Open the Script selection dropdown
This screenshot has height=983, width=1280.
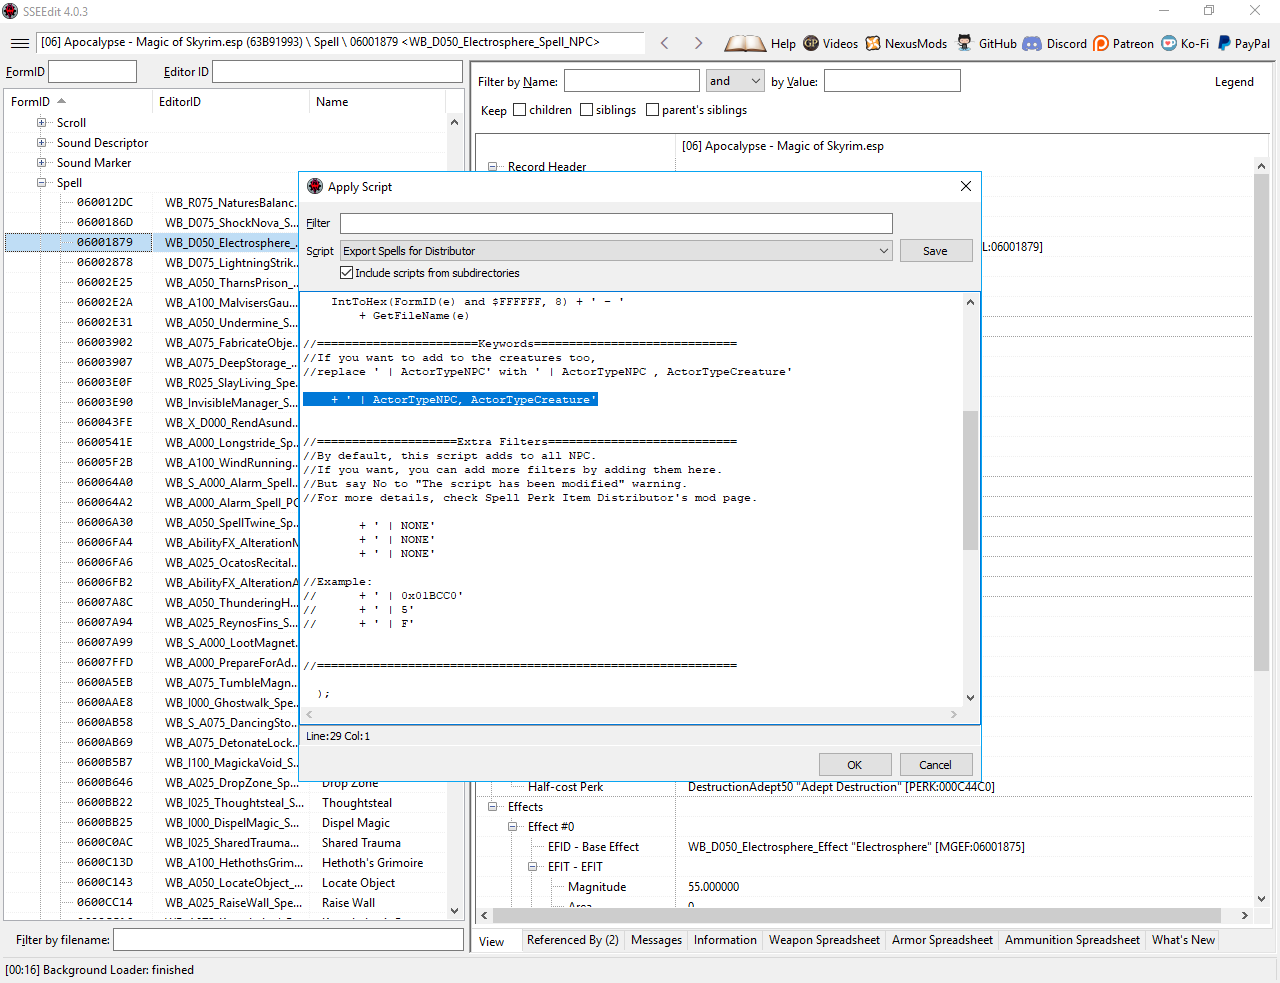point(884,251)
